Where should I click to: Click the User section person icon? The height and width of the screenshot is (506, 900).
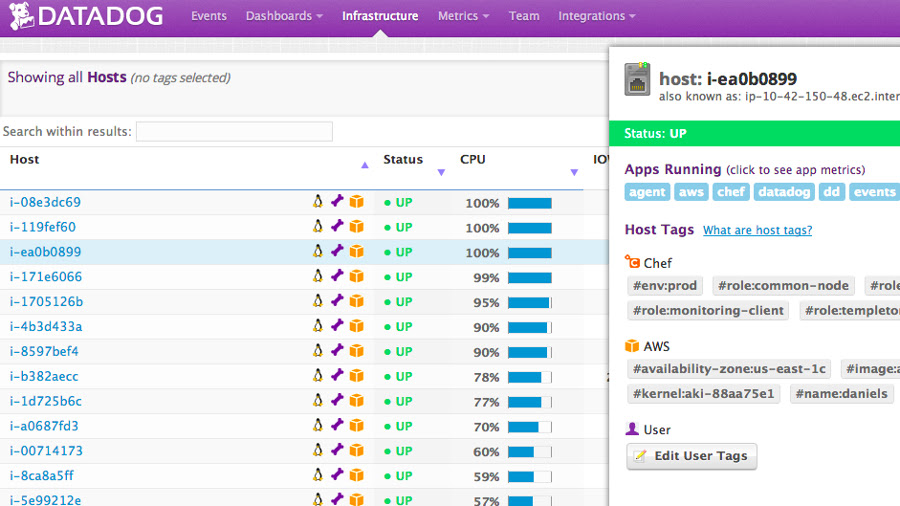click(x=632, y=429)
